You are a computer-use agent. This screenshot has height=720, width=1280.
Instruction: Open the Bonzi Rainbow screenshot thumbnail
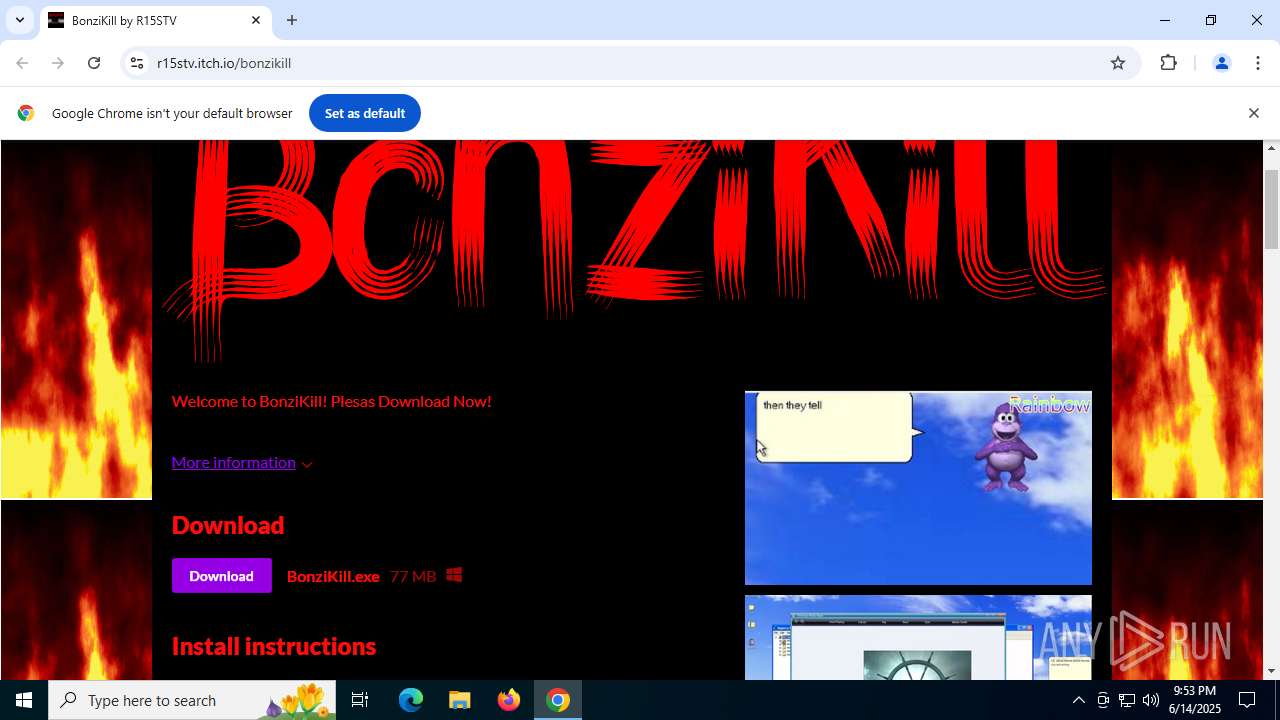coord(918,488)
